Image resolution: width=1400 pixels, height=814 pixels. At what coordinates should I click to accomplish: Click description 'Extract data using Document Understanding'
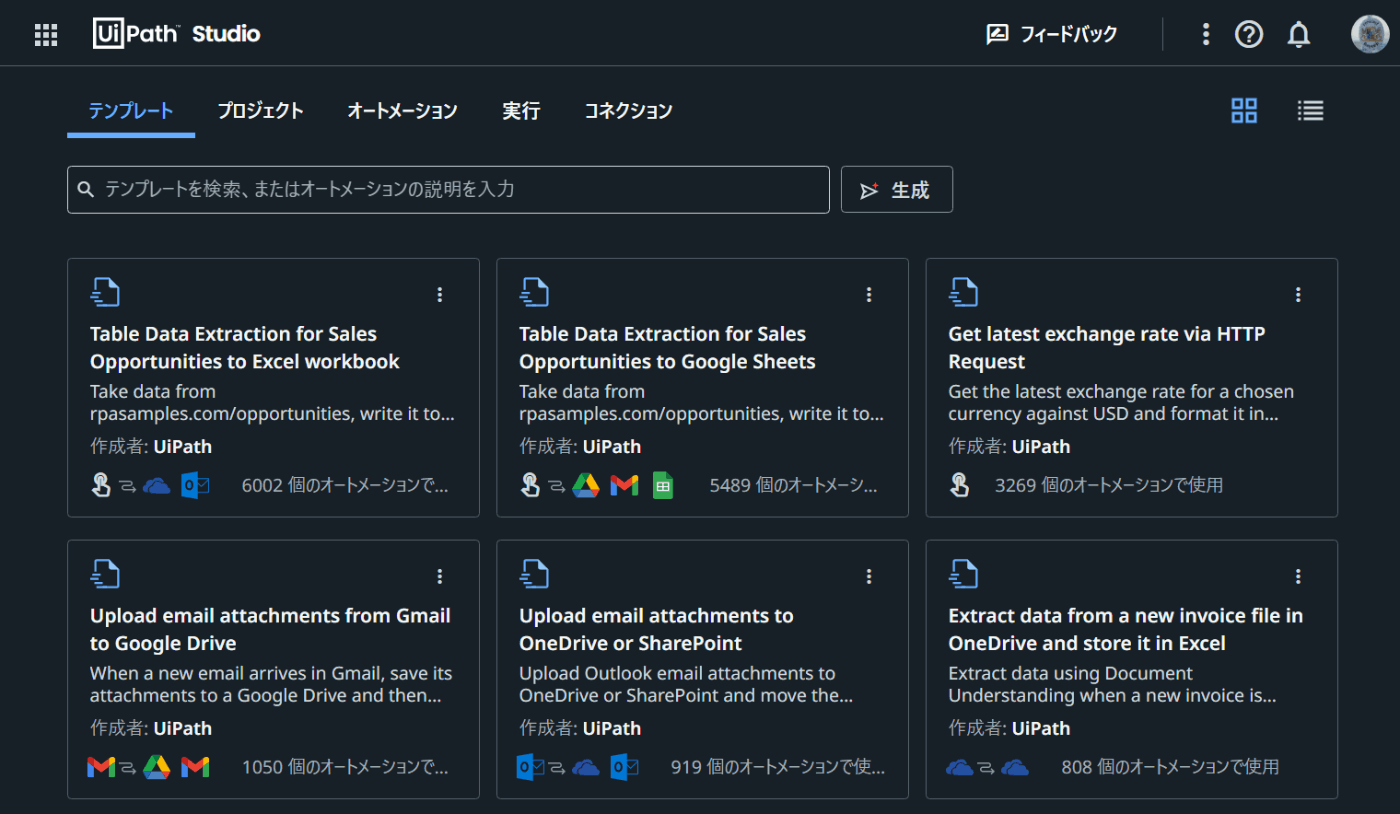(1112, 685)
